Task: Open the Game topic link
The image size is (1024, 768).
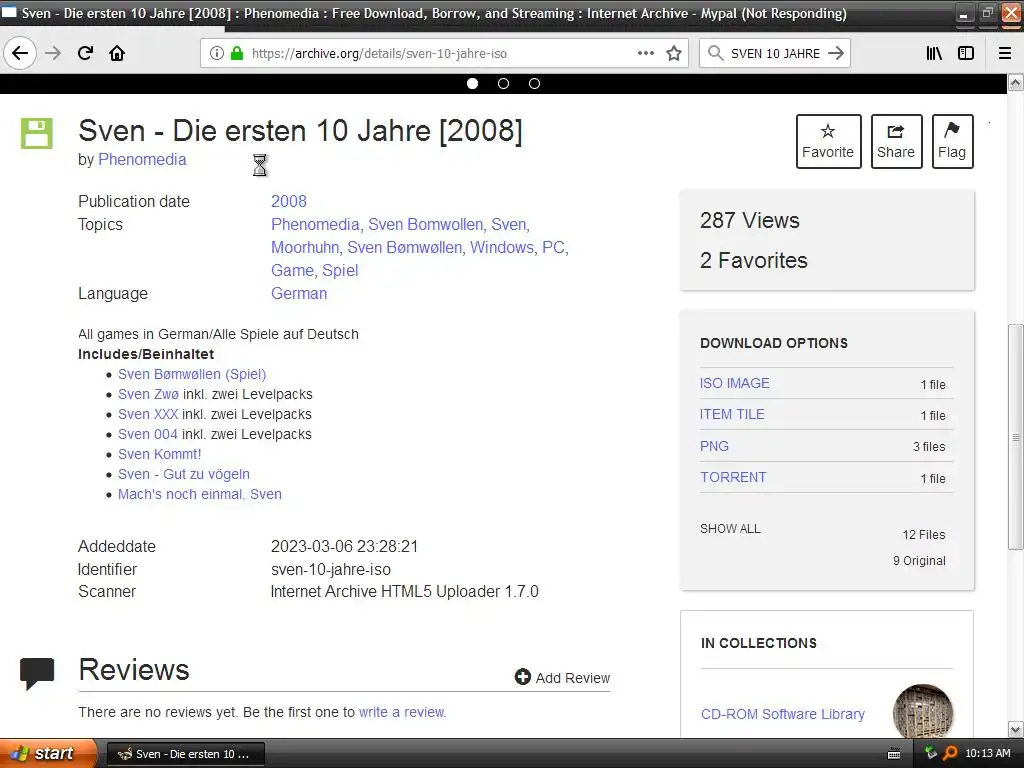Action: (293, 270)
